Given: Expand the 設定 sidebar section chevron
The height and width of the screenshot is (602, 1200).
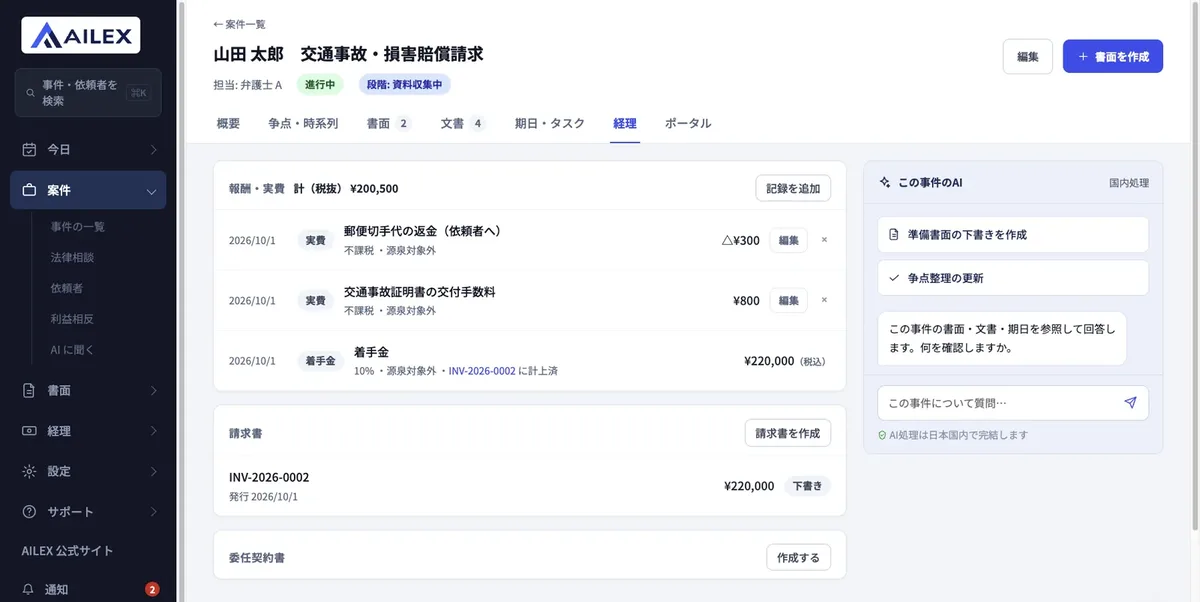Looking at the screenshot, I should point(153,471).
